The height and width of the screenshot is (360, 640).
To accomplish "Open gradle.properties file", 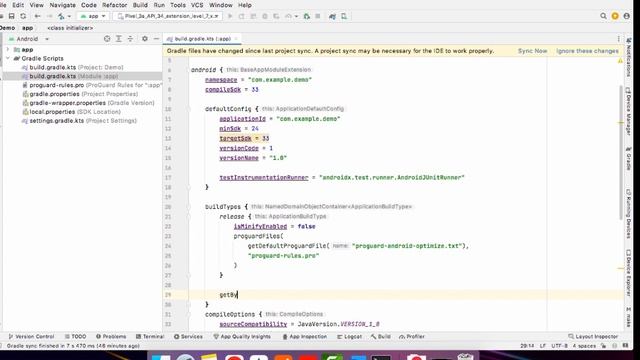I will click(x=80, y=94).
